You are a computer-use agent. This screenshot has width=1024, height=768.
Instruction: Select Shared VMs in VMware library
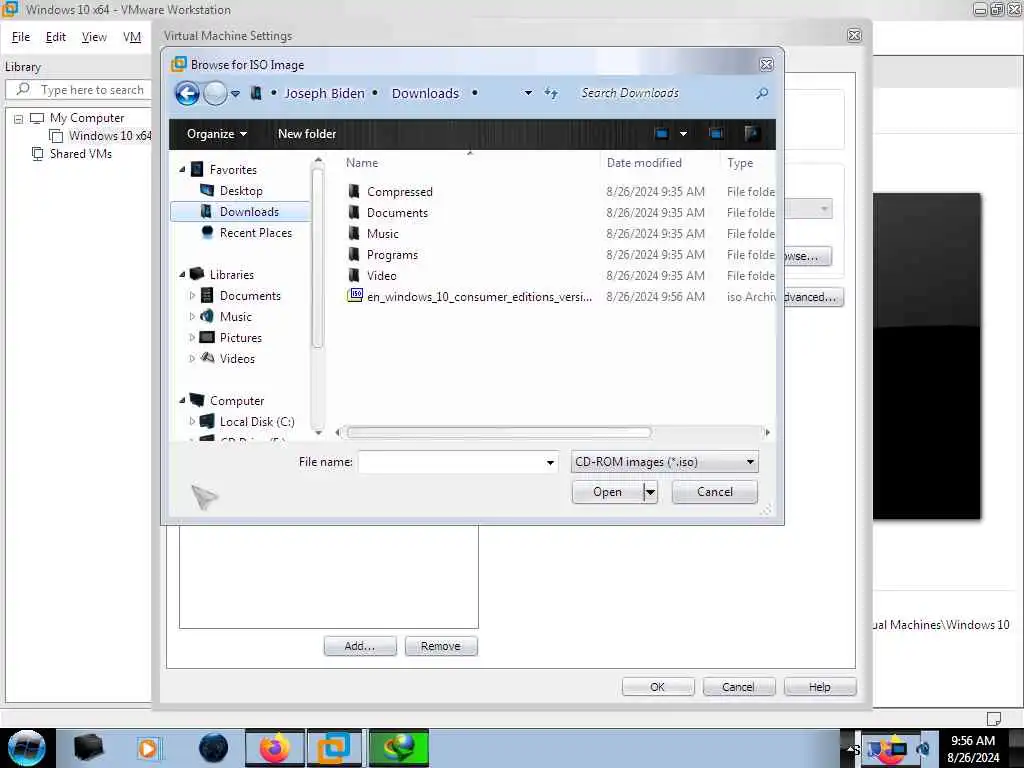coord(72,154)
